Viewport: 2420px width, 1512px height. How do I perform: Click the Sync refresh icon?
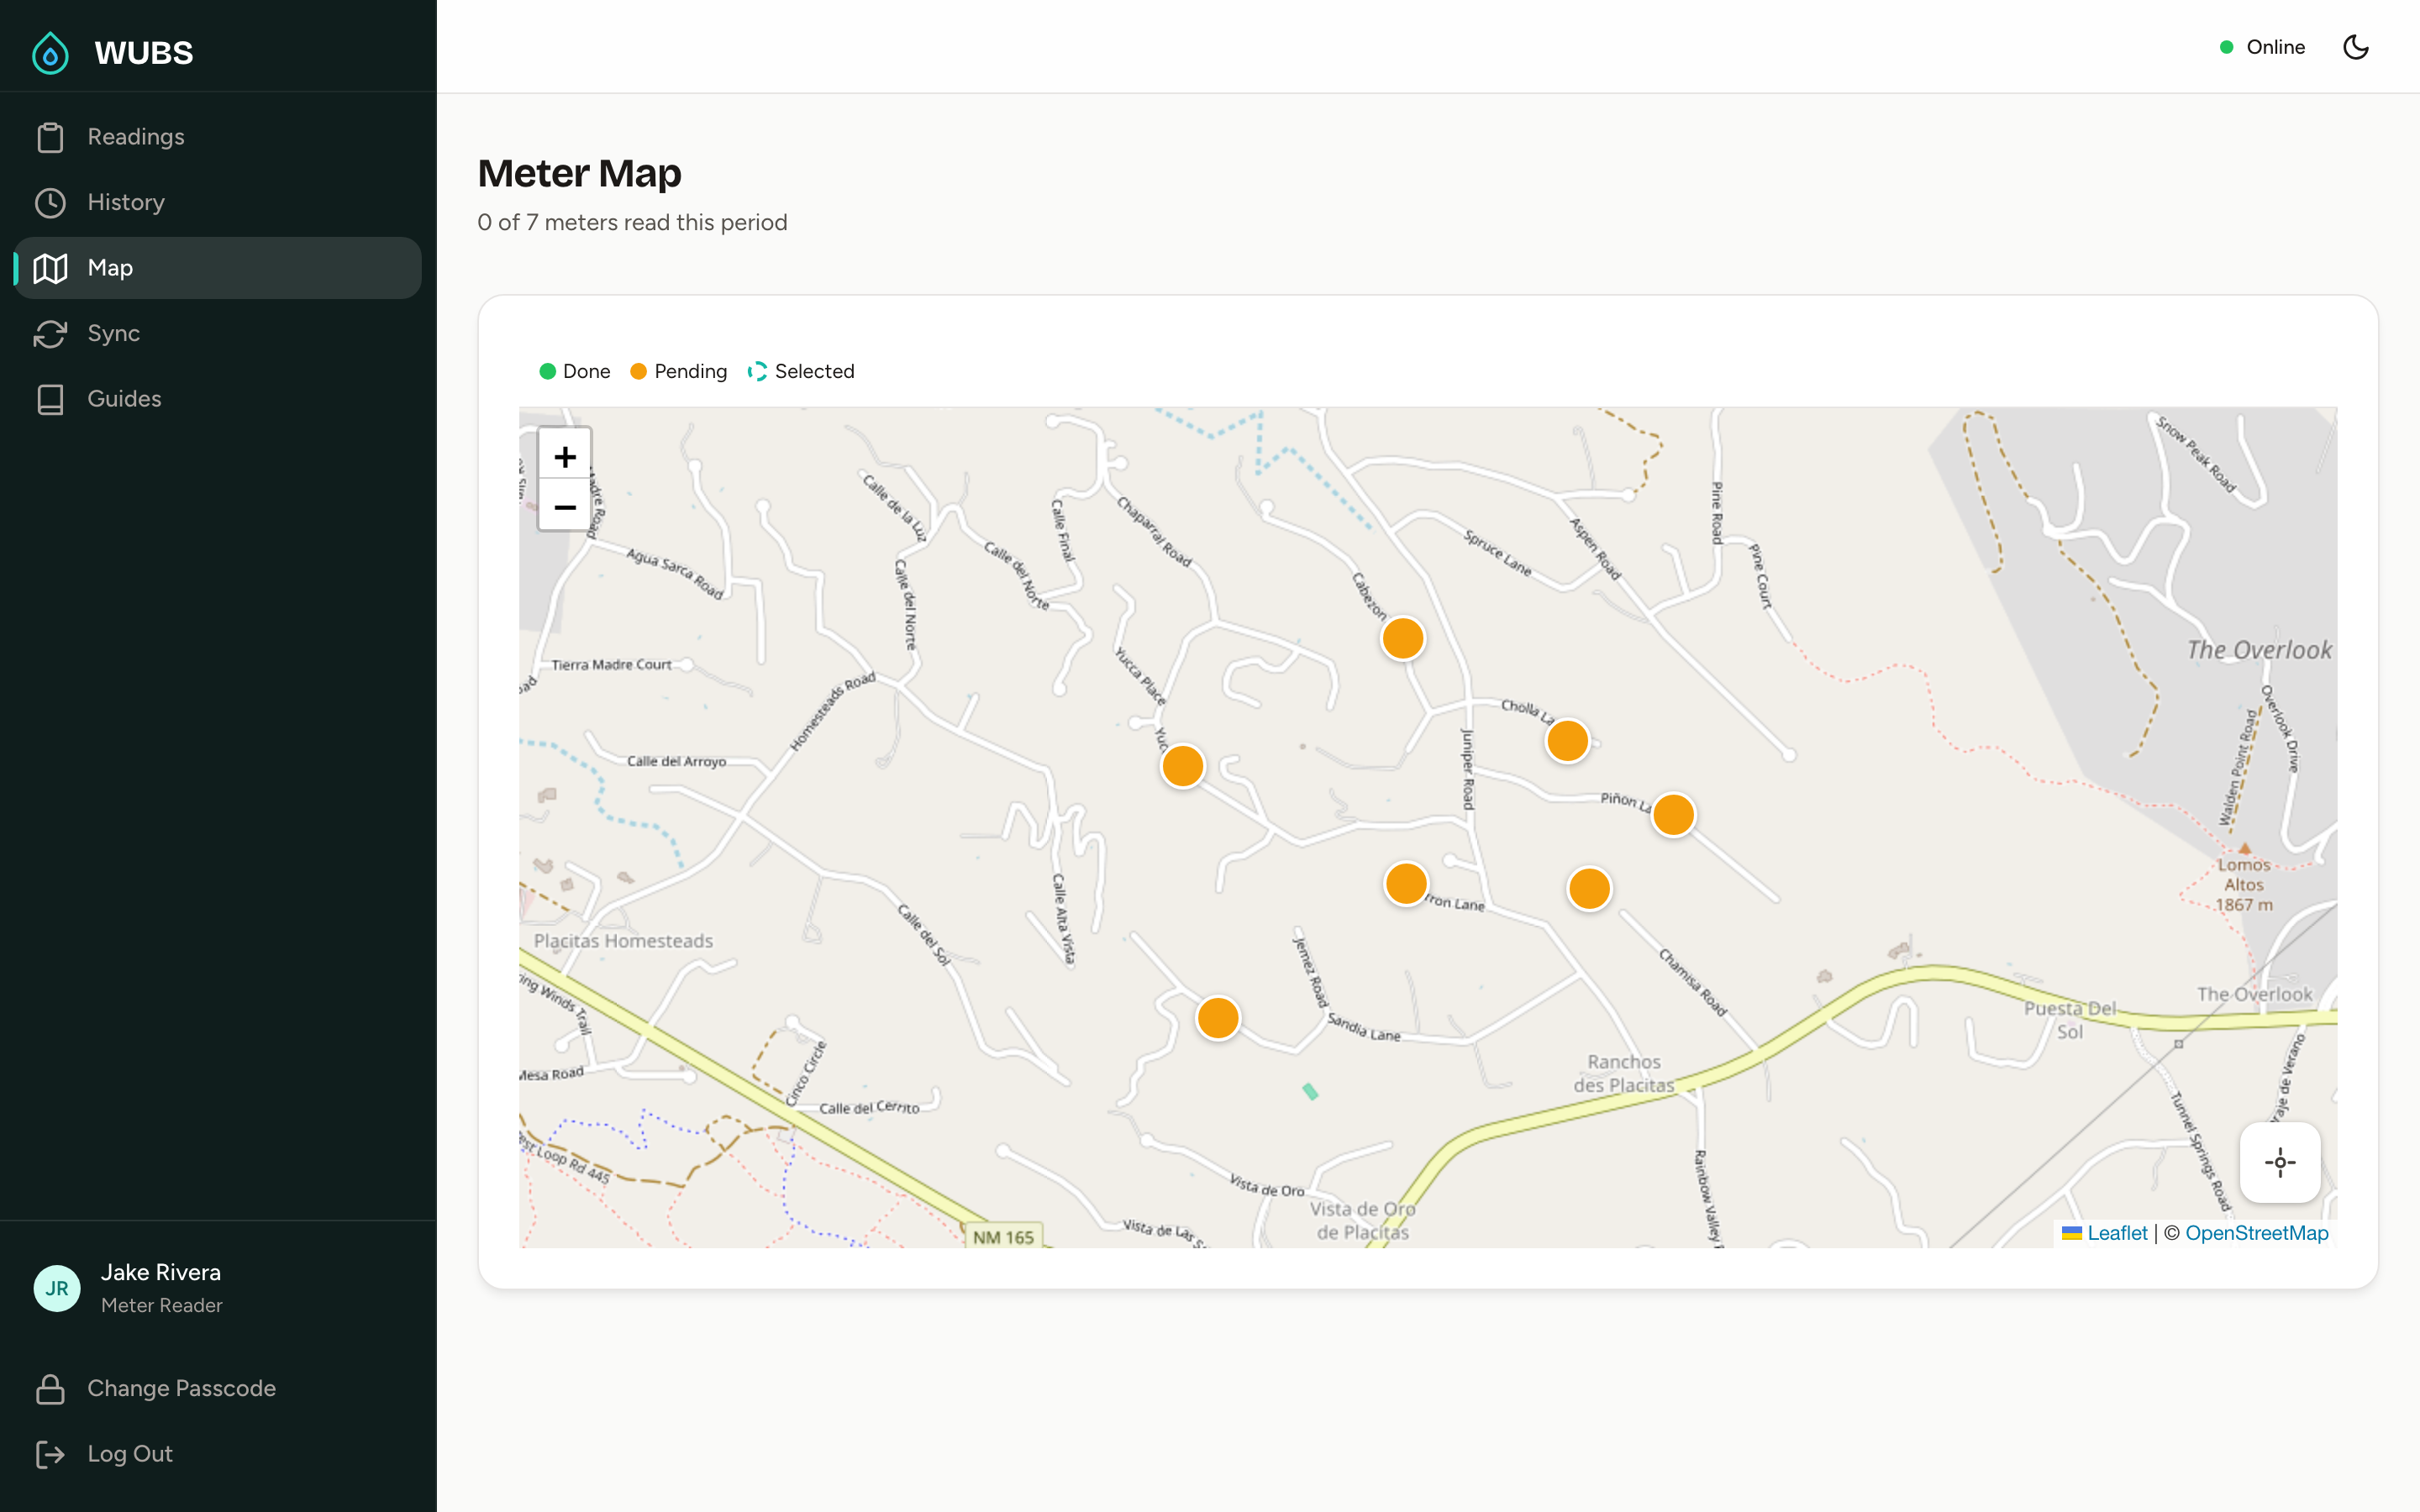coord(51,333)
